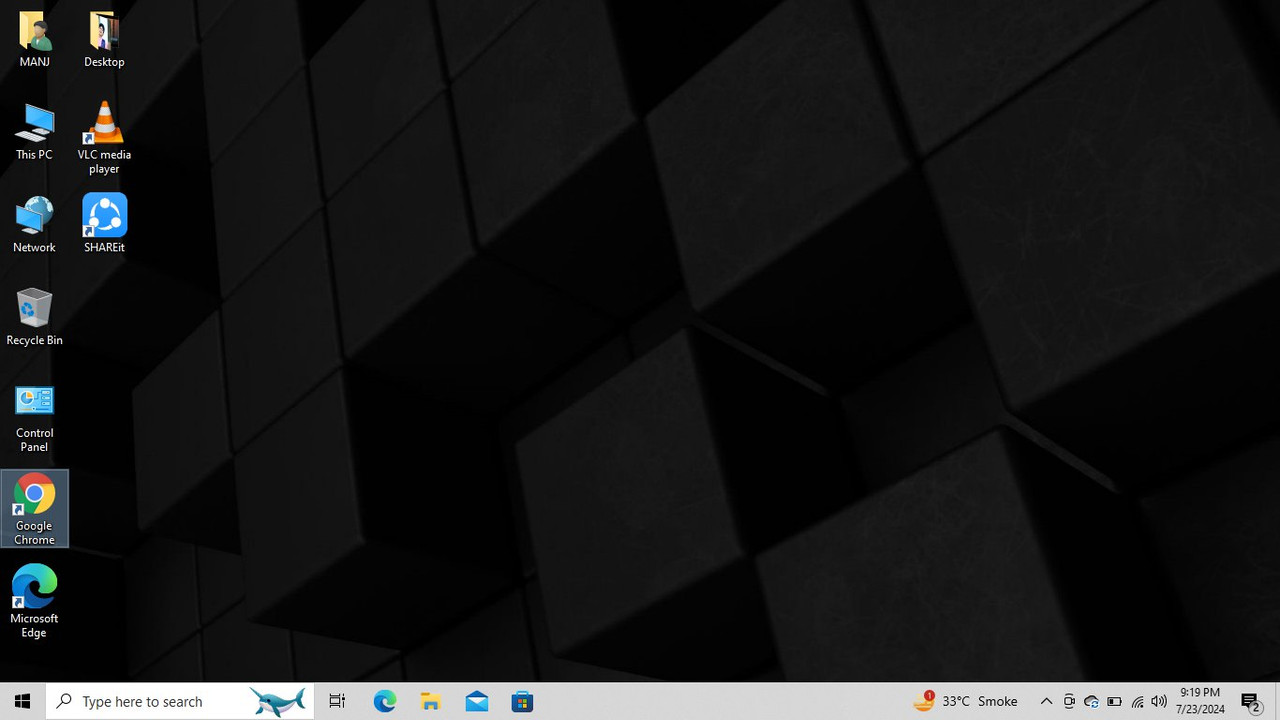This screenshot has height=720, width=1280.
Task: Open the volume speaker control
Action: [x=1159, y=701]
